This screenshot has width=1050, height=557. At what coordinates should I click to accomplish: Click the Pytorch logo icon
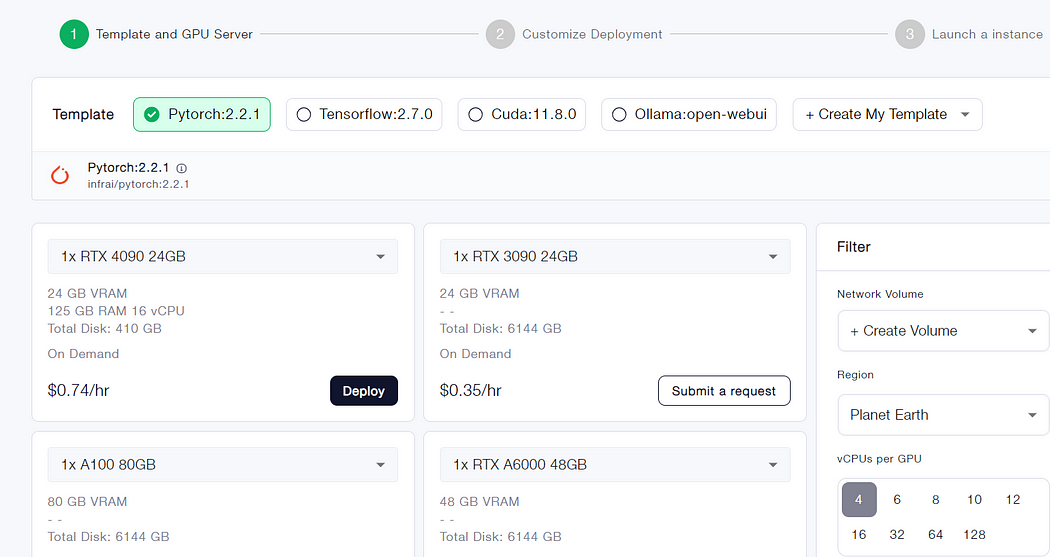(60, 175)
